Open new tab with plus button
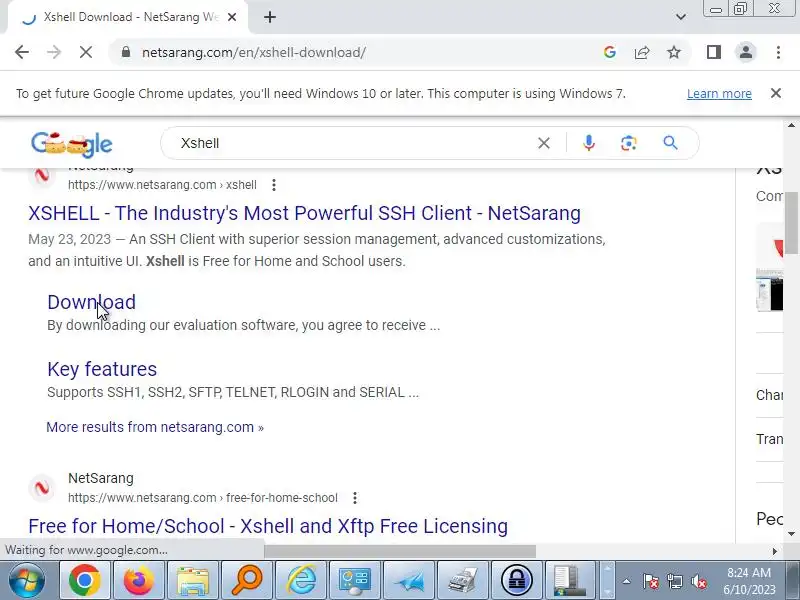Viewport: 800px width, 600px height. click(270, 17)
